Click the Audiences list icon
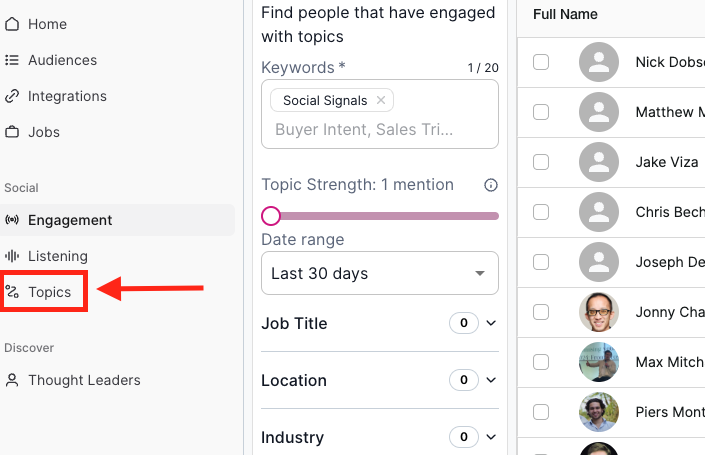Screen dimensions: 705x455 [12, 60]
